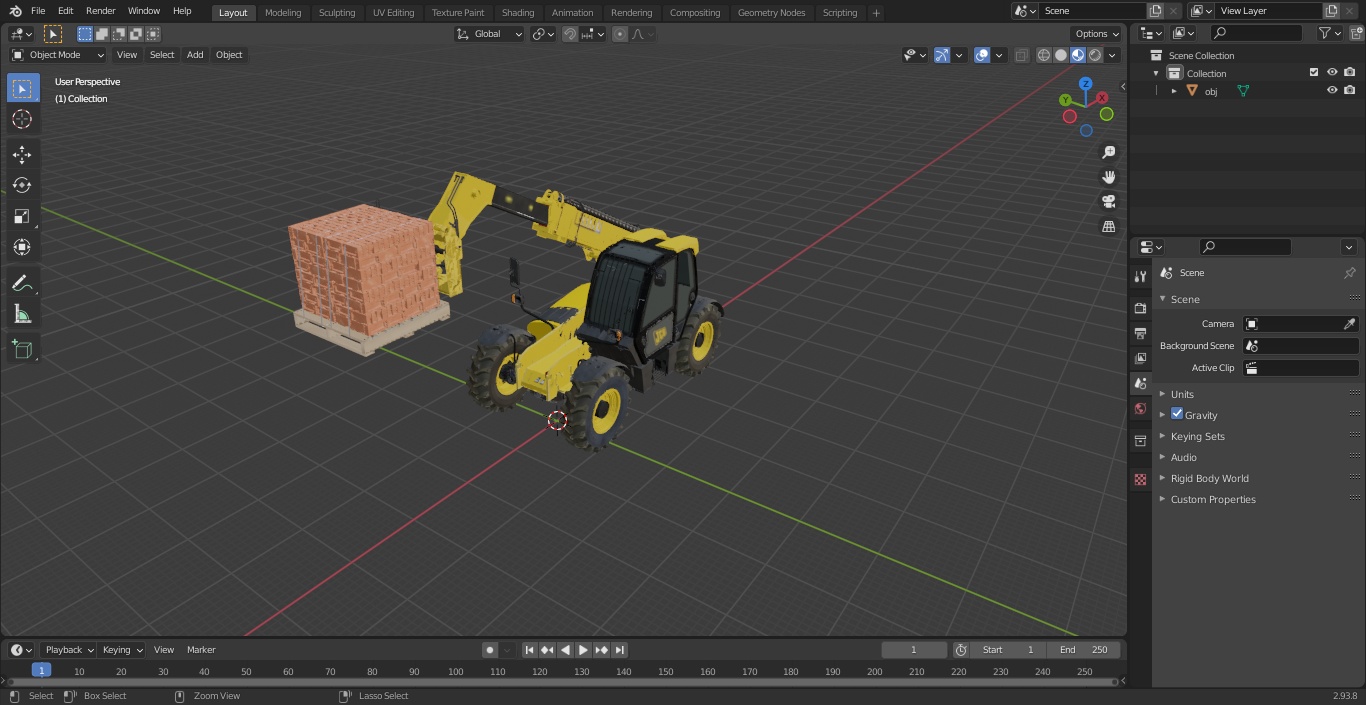Expand the obj item in outliner

pos(1174,91)
